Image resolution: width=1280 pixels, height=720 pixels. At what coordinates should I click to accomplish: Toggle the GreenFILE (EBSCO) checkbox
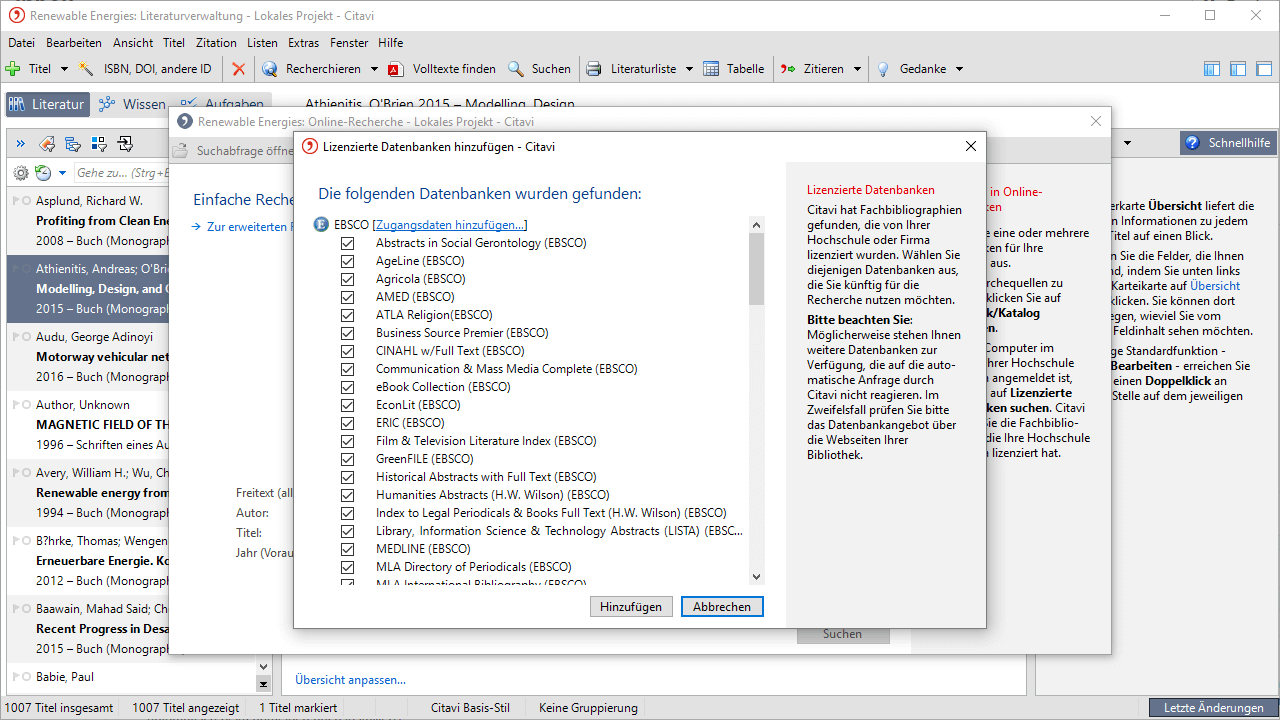pyautogui.click(x=347, y=459)
